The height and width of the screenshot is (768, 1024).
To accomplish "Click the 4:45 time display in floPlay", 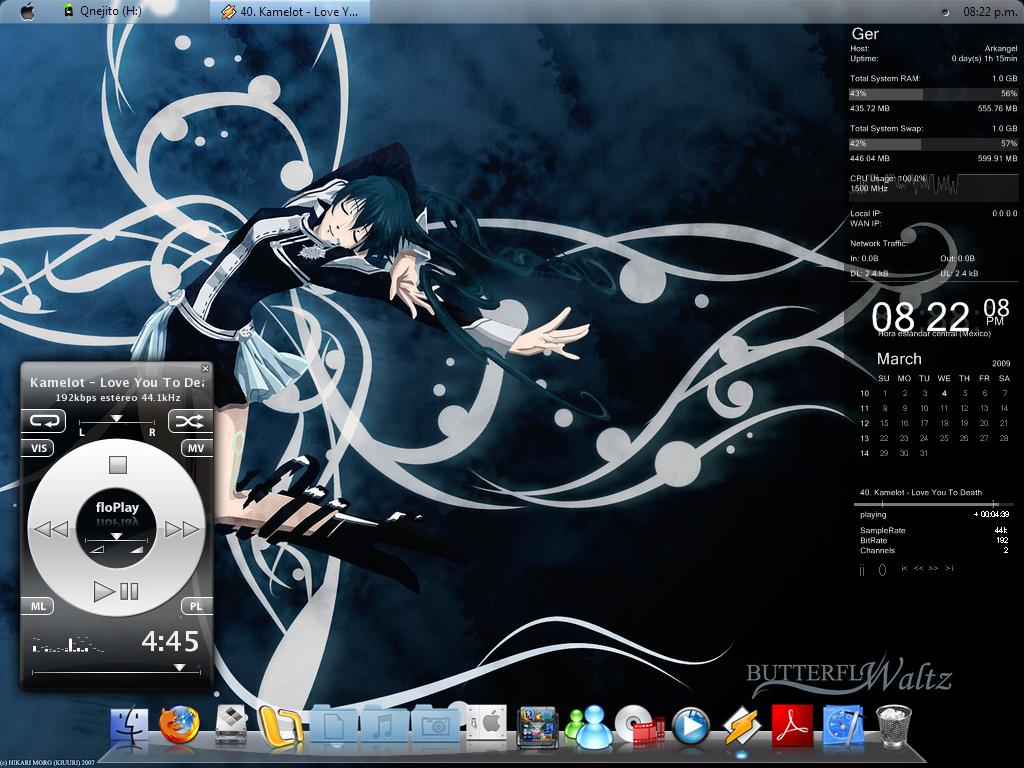I will tap(170, 641).
